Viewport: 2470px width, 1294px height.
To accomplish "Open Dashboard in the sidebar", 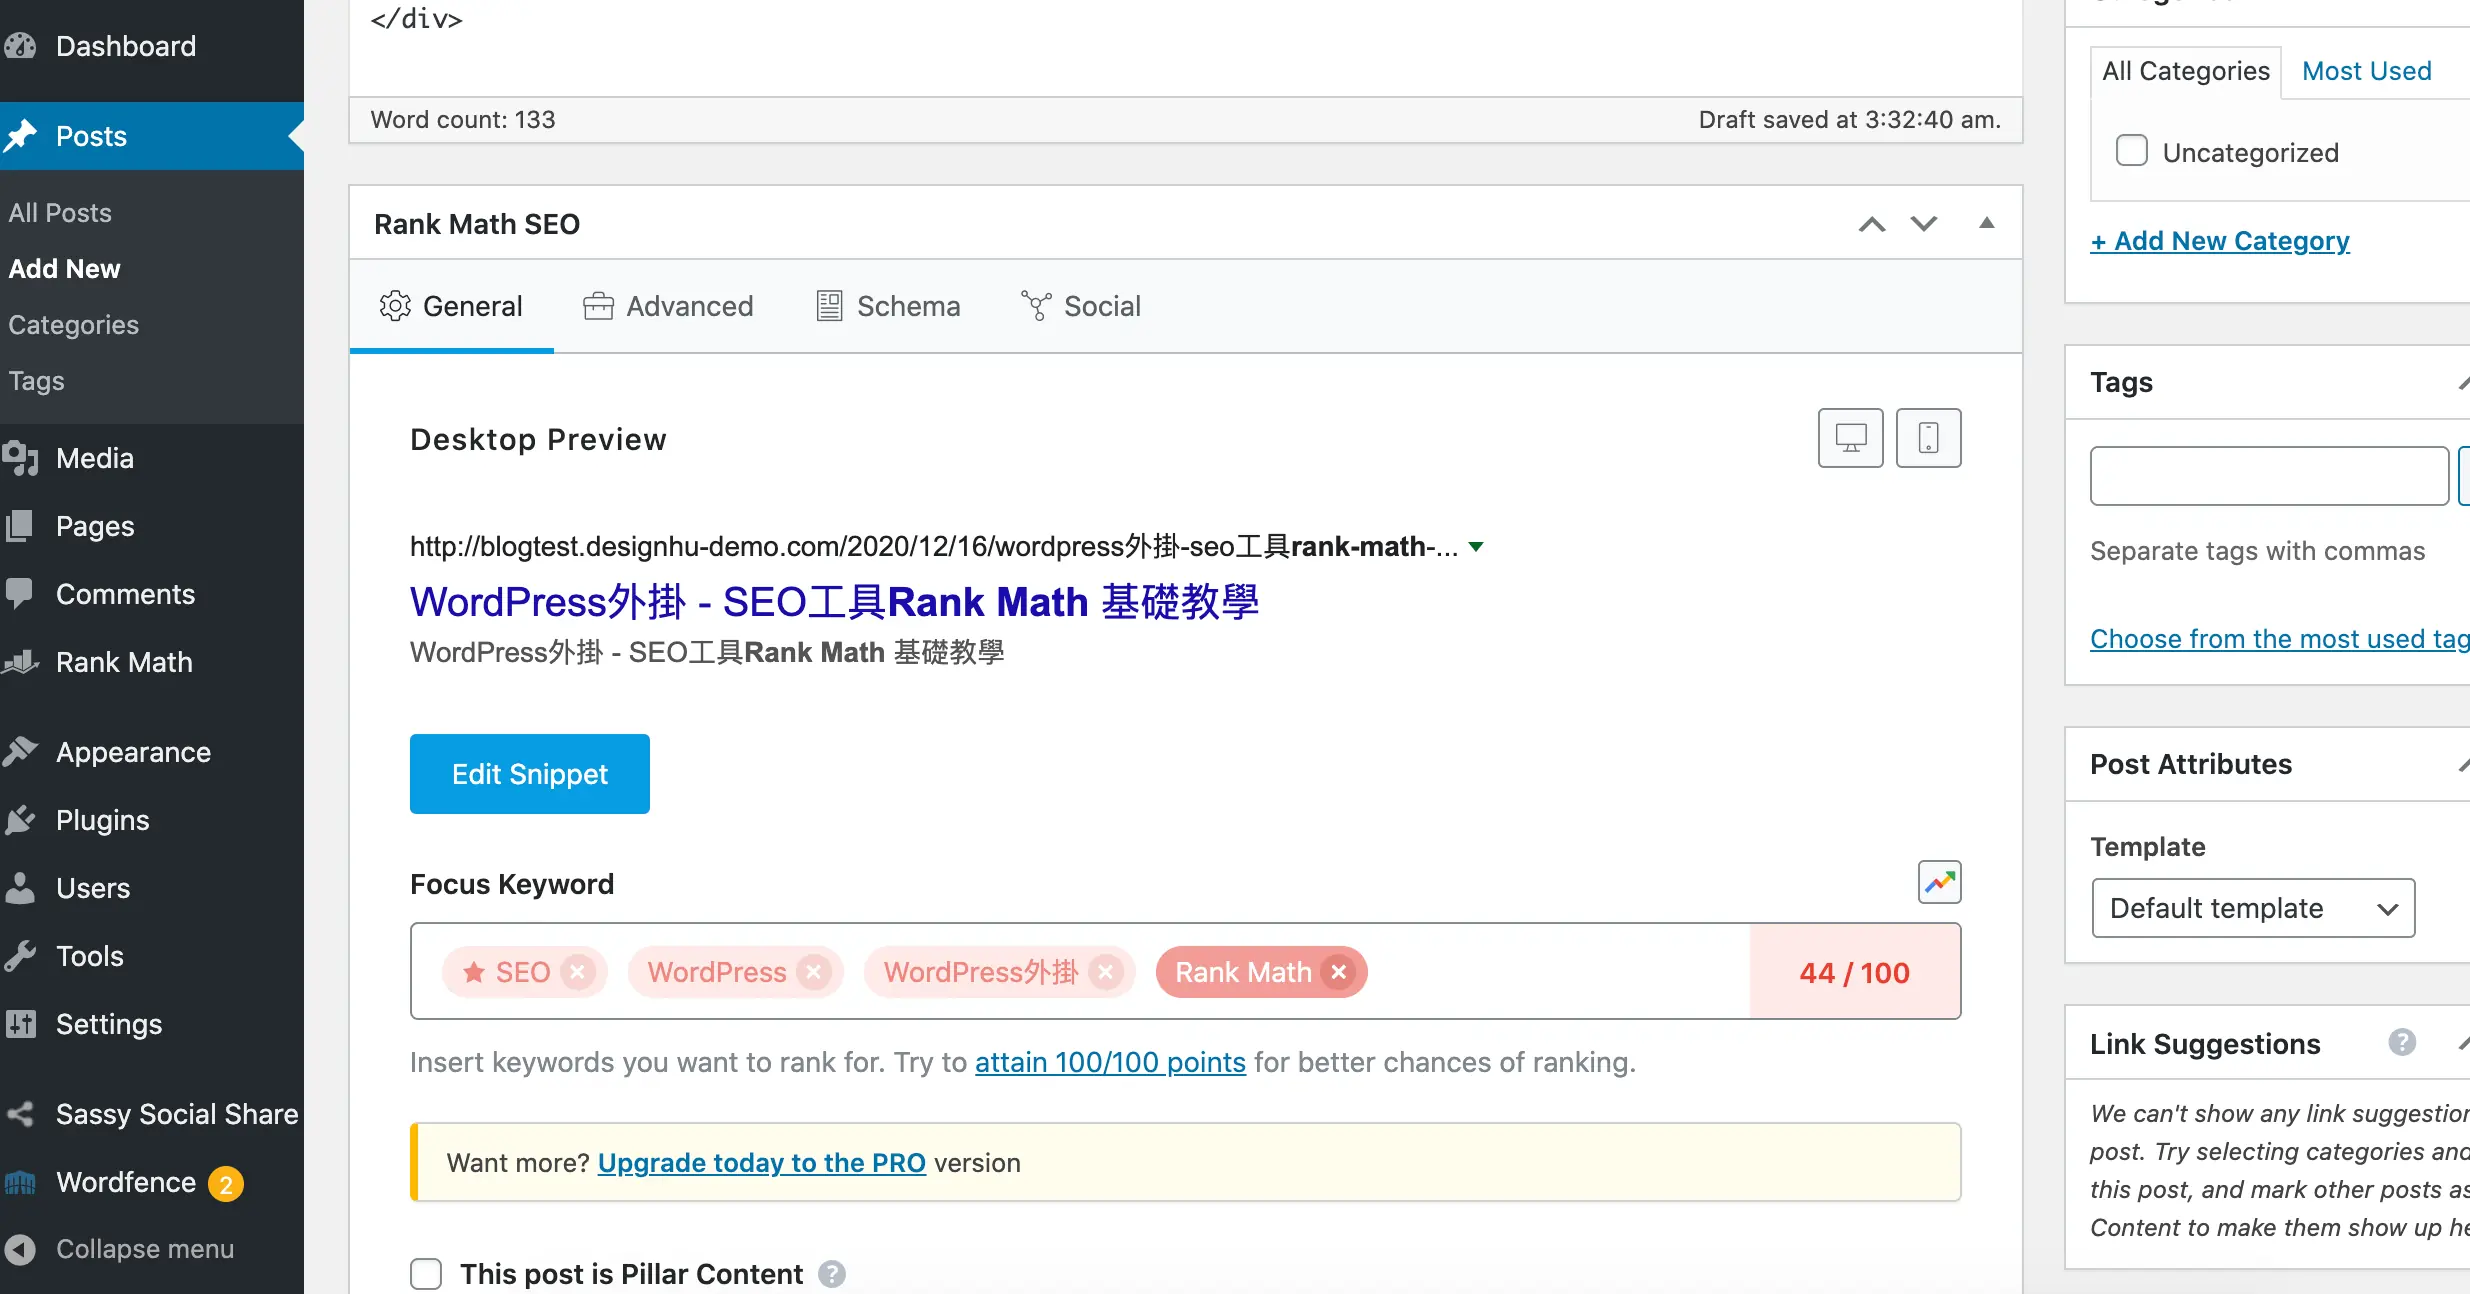I will 152,46.
